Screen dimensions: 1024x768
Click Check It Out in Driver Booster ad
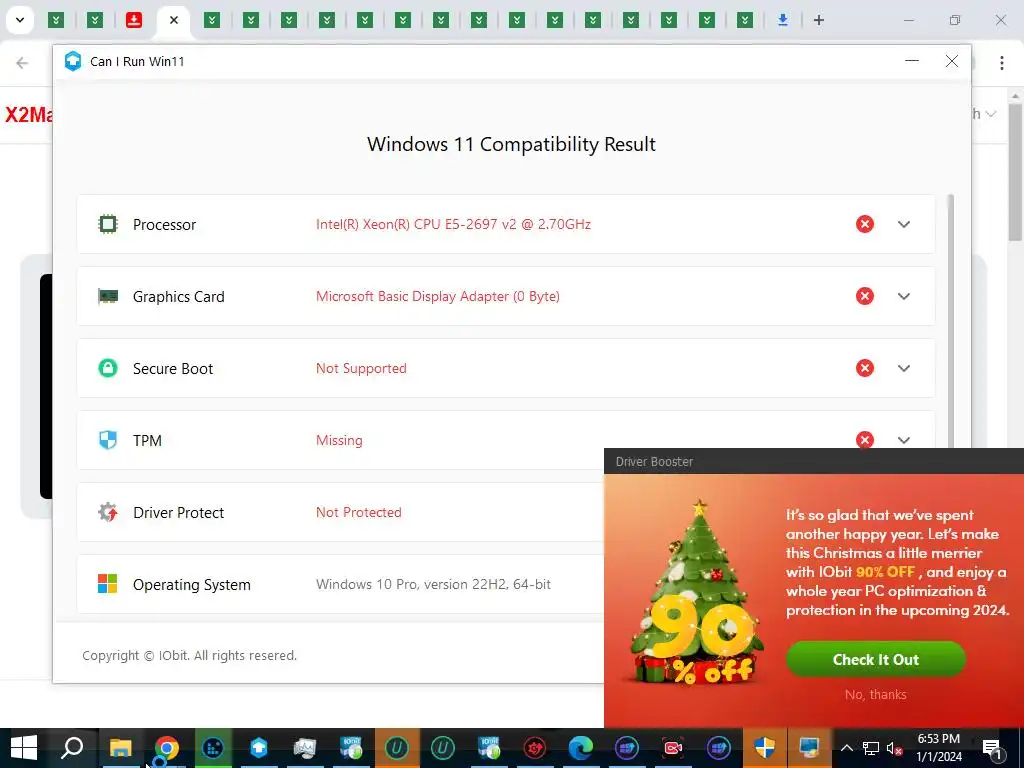coord(875,659)
